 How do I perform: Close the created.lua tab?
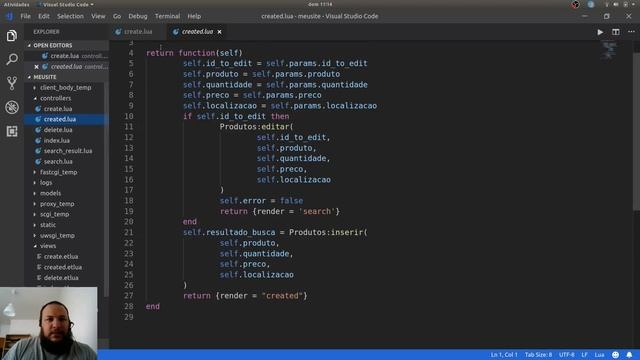coord(220,32)
